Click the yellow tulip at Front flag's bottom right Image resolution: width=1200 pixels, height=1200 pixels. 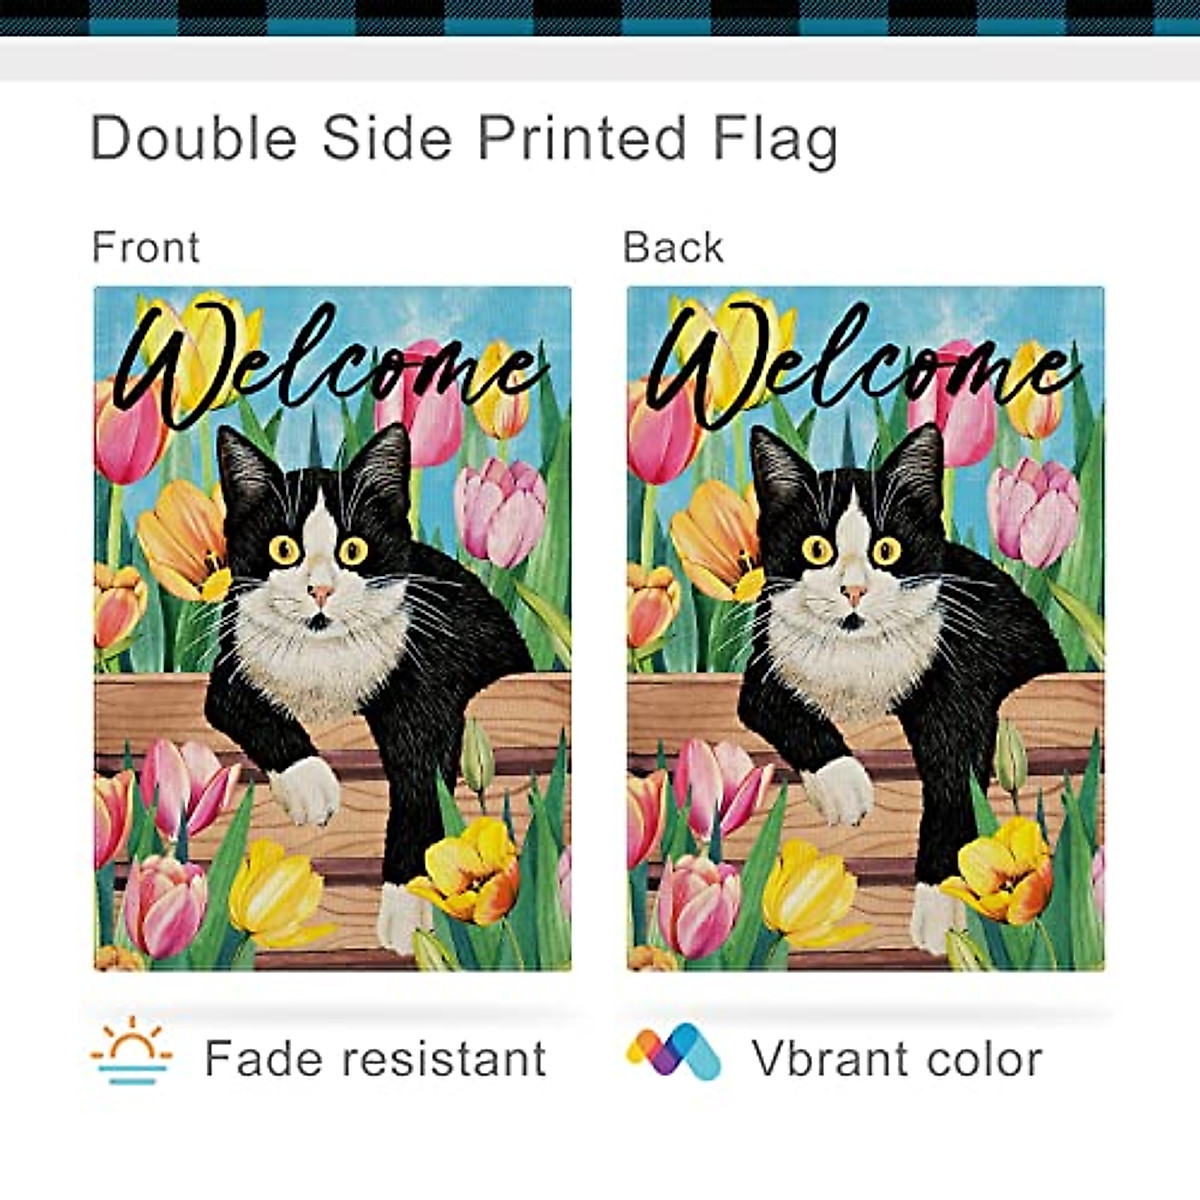pyautogui.click(x=472, y=868)
